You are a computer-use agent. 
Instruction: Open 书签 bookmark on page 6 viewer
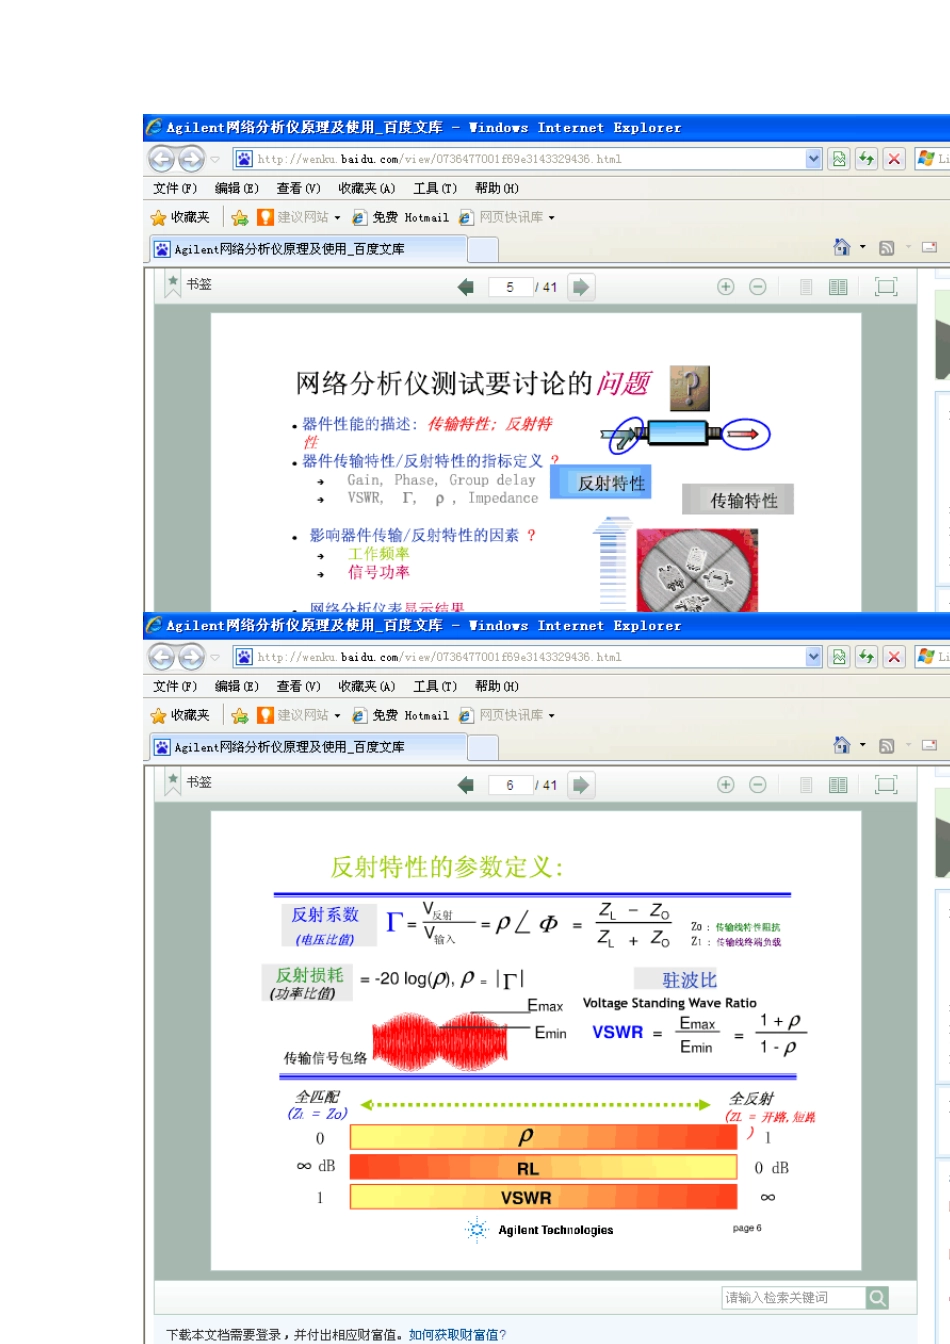point(189,782)
